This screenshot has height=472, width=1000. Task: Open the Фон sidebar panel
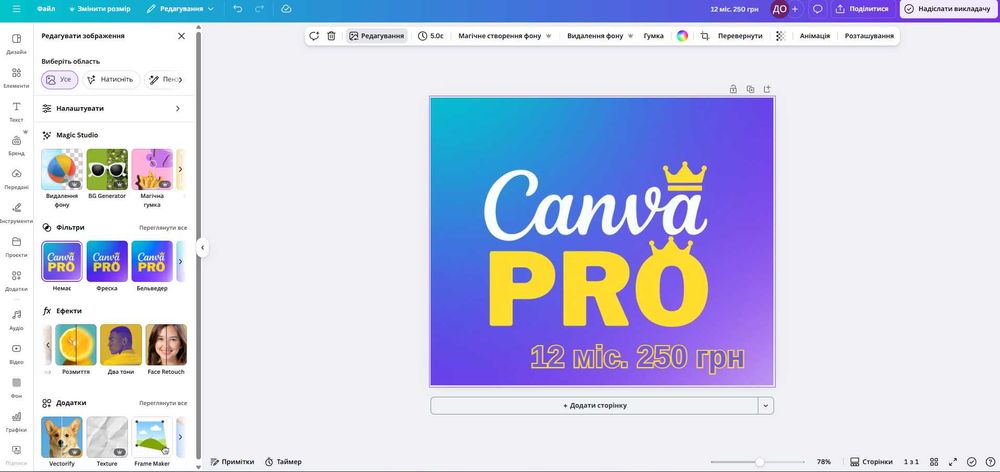[x=17, y=387]
